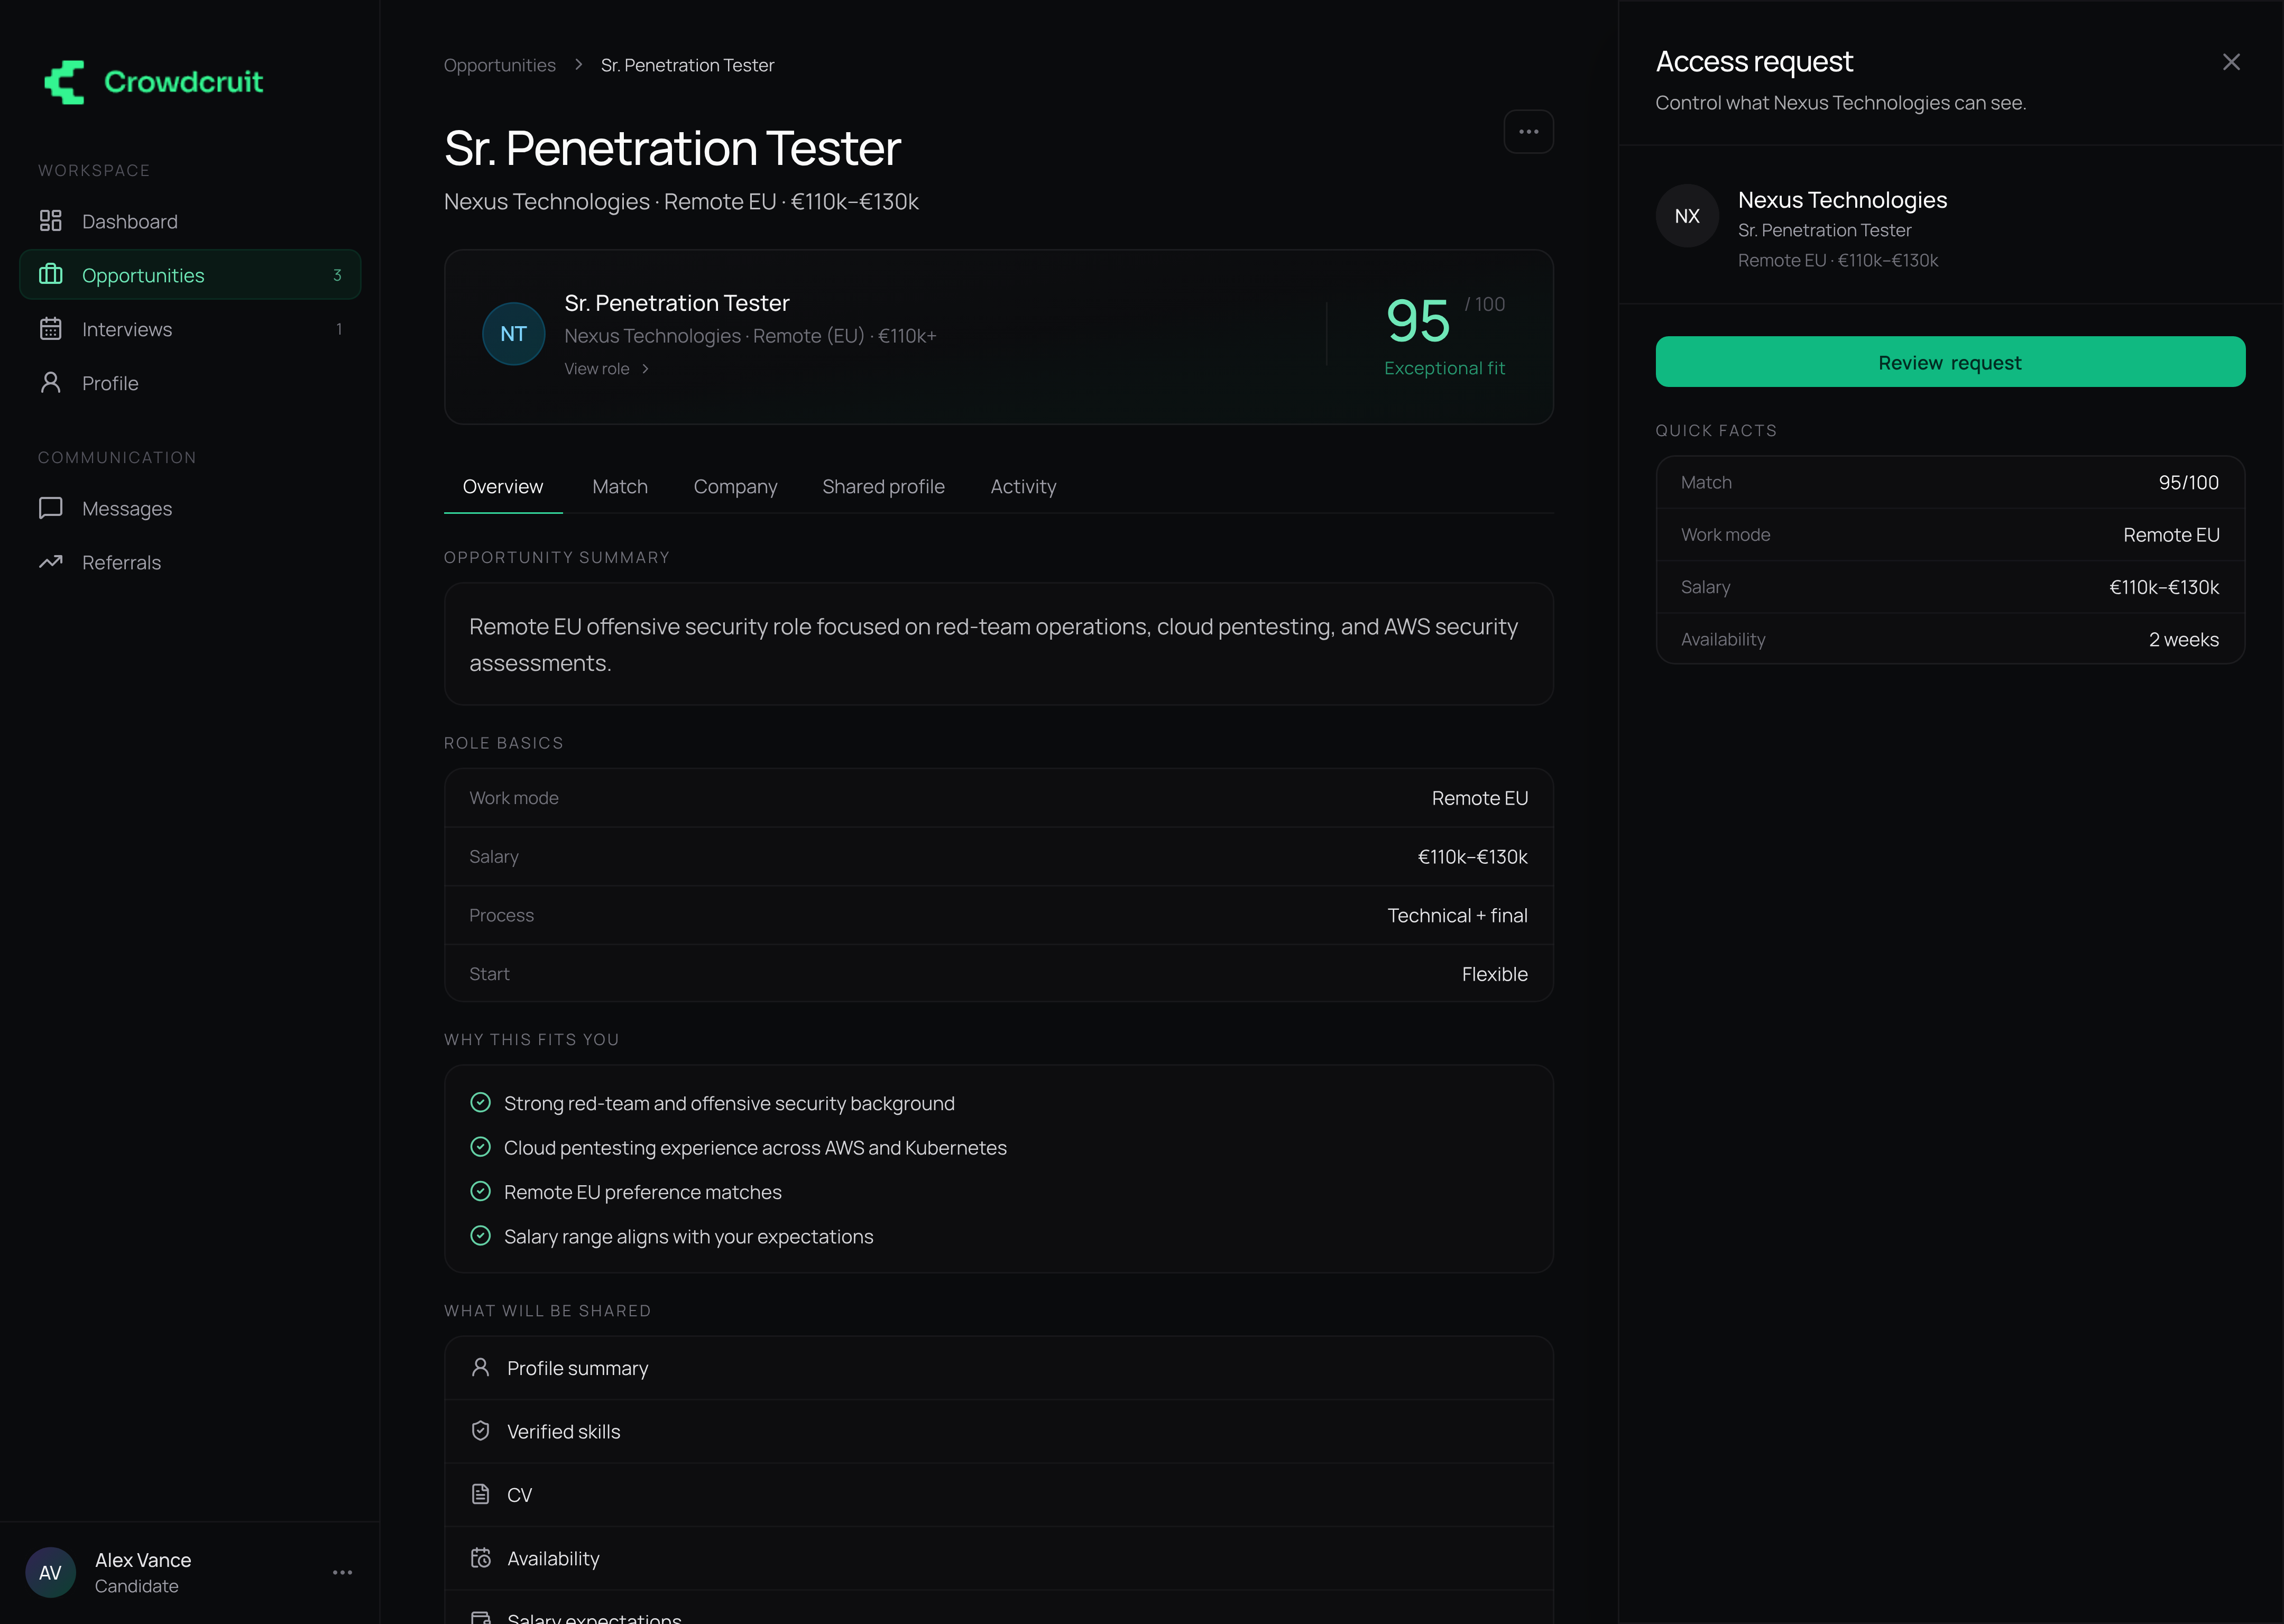Viewport: 2284px width, 1624px height.
Task: Click the Opportunities briefcase icon
Action: coord(51,274)
